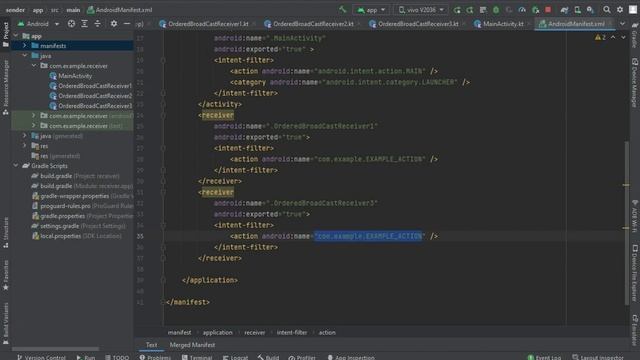Image resolution: width=640 pixels, height=360 pixels.
Task: Click the receiver breadcrumb item
Action: 254,333
